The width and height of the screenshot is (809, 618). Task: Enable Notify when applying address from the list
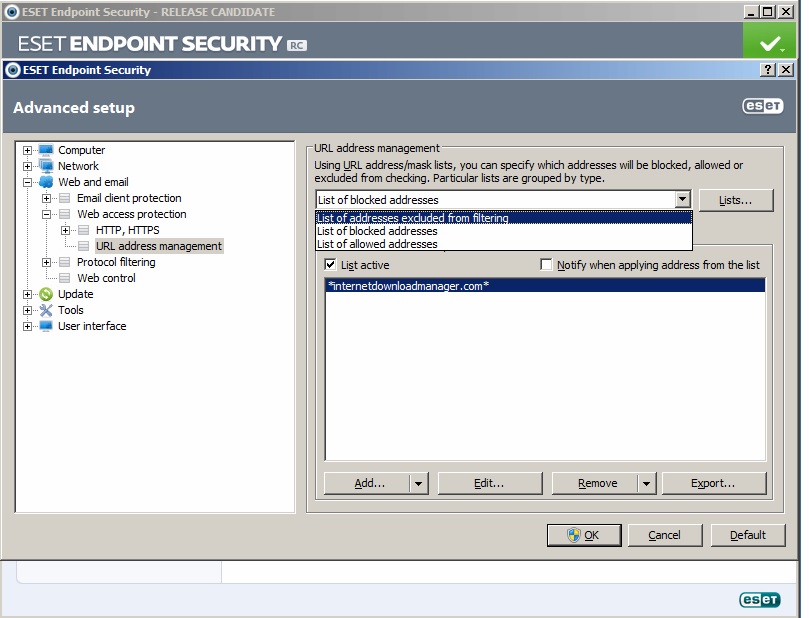(x=546, y=265)
